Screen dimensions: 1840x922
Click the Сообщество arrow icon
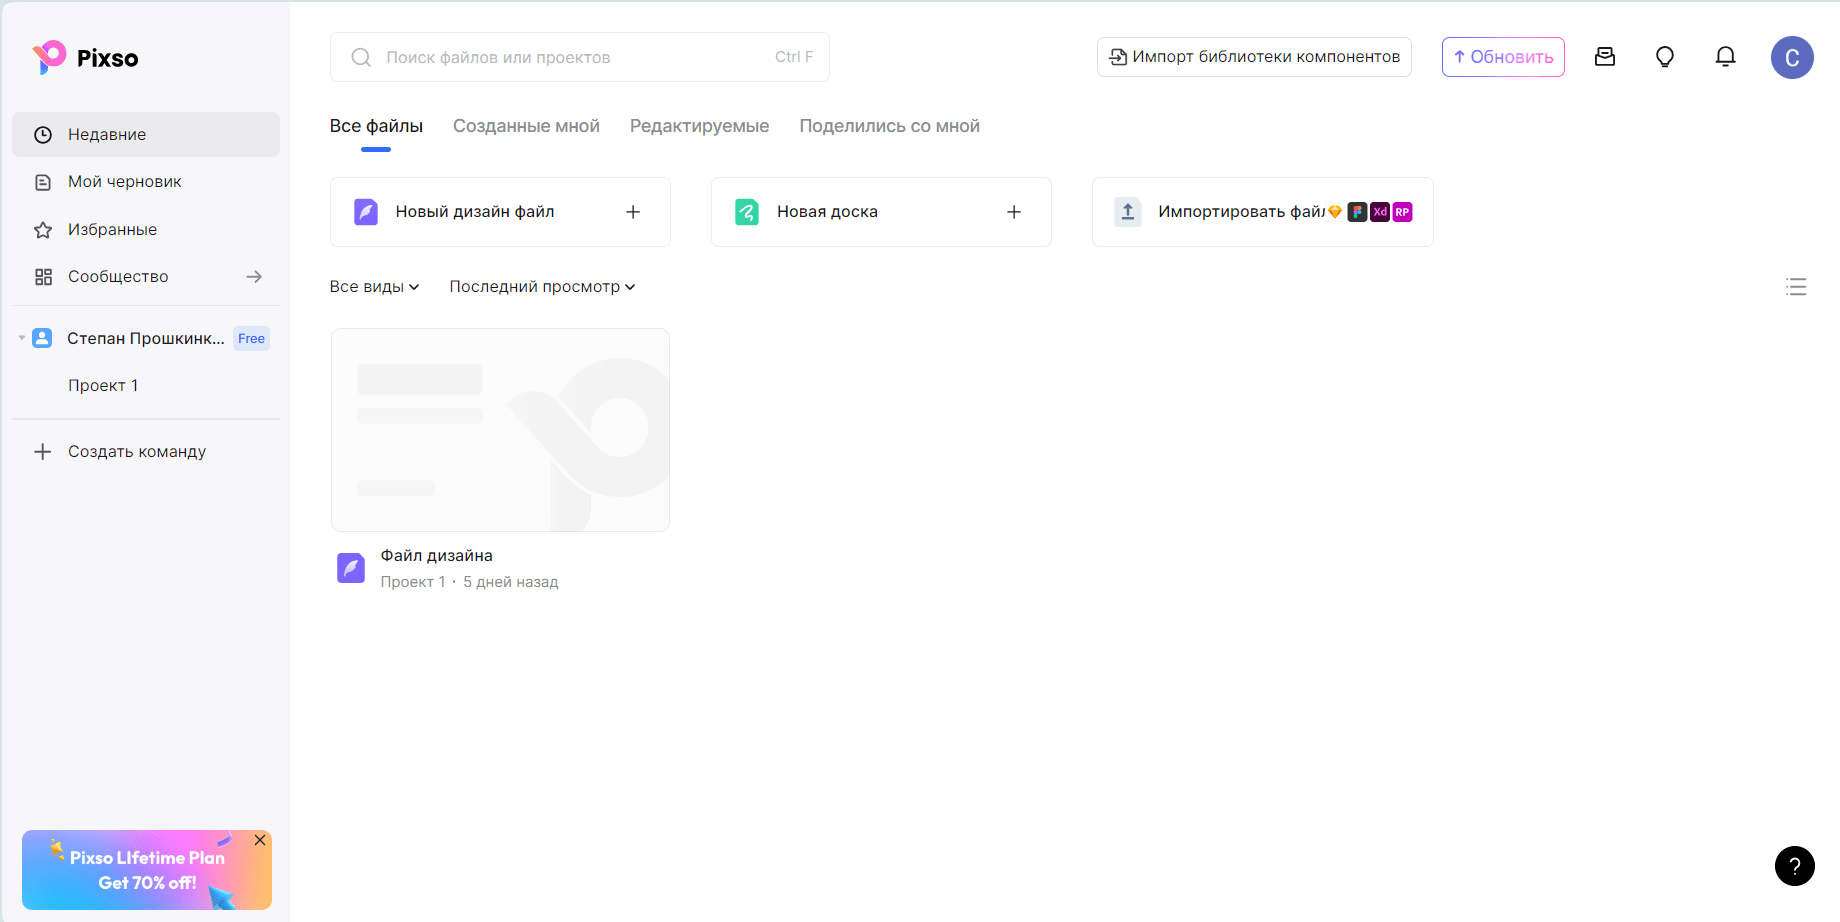[x=254, y=277]
